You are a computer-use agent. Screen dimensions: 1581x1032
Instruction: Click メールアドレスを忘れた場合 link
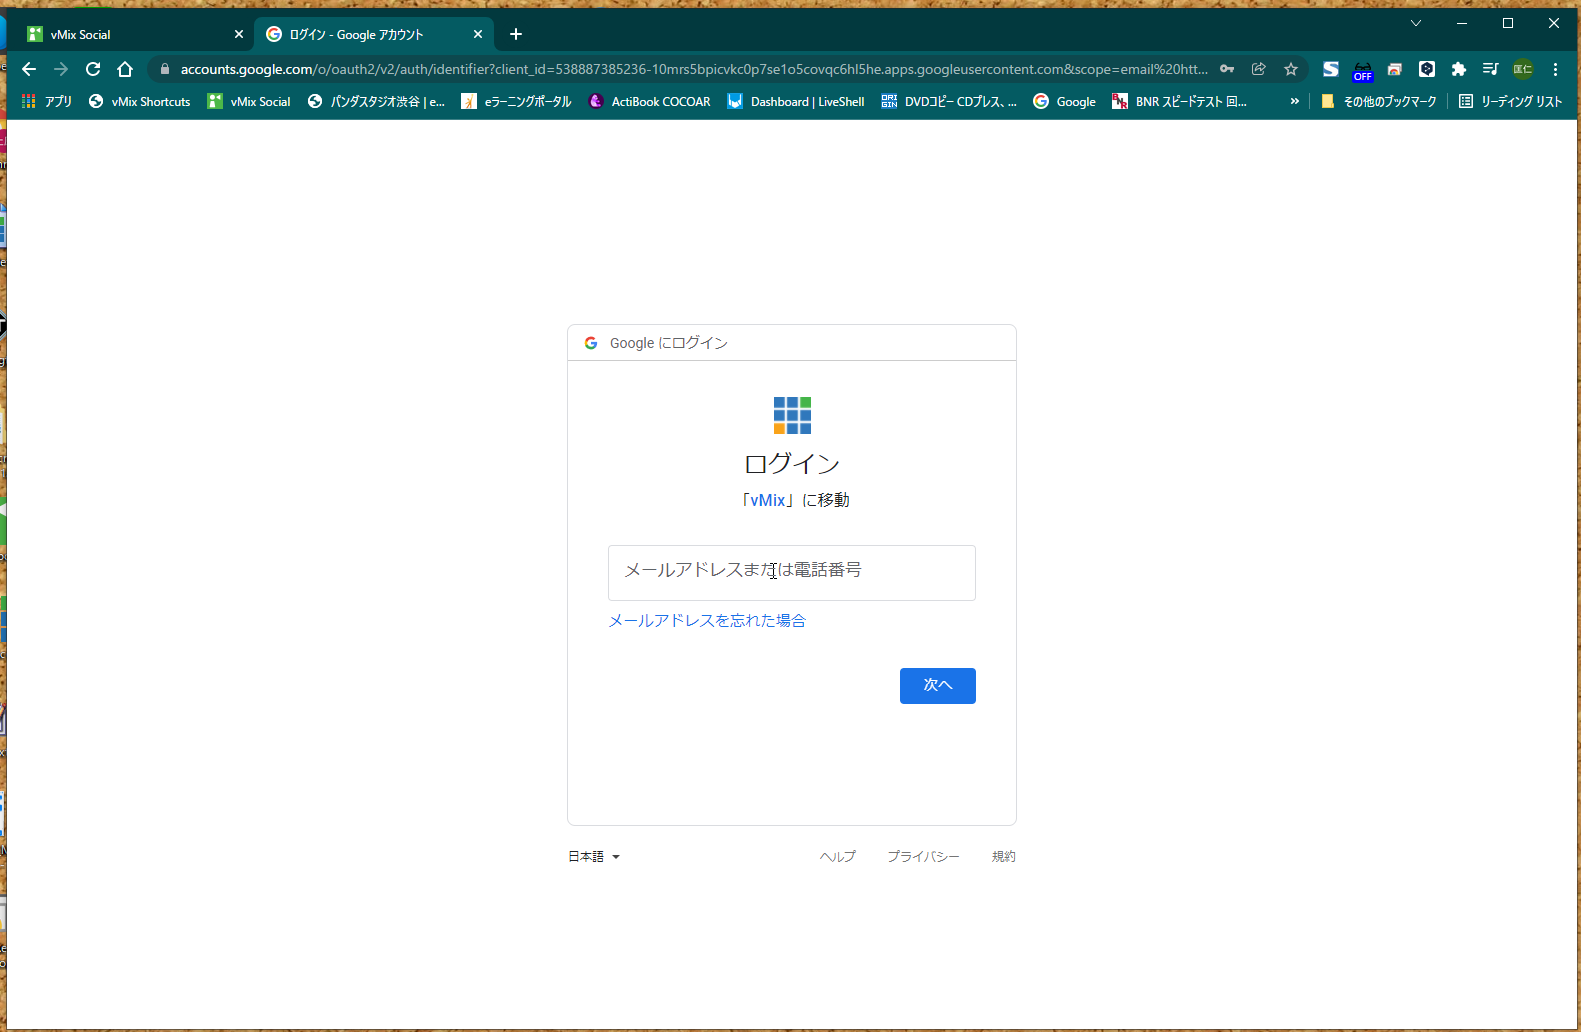click(x=707, y=621)
